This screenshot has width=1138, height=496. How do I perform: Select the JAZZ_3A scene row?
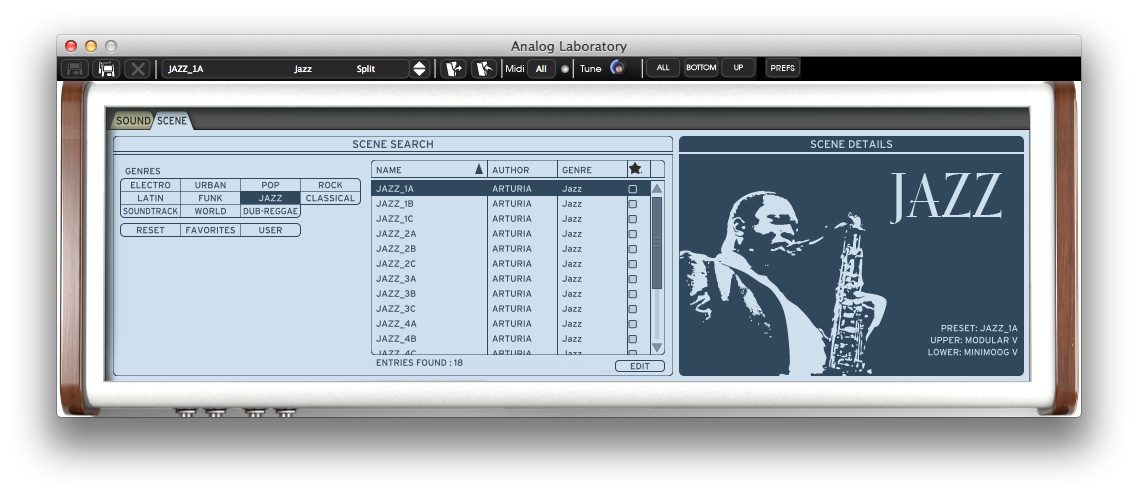click(510, 279)
